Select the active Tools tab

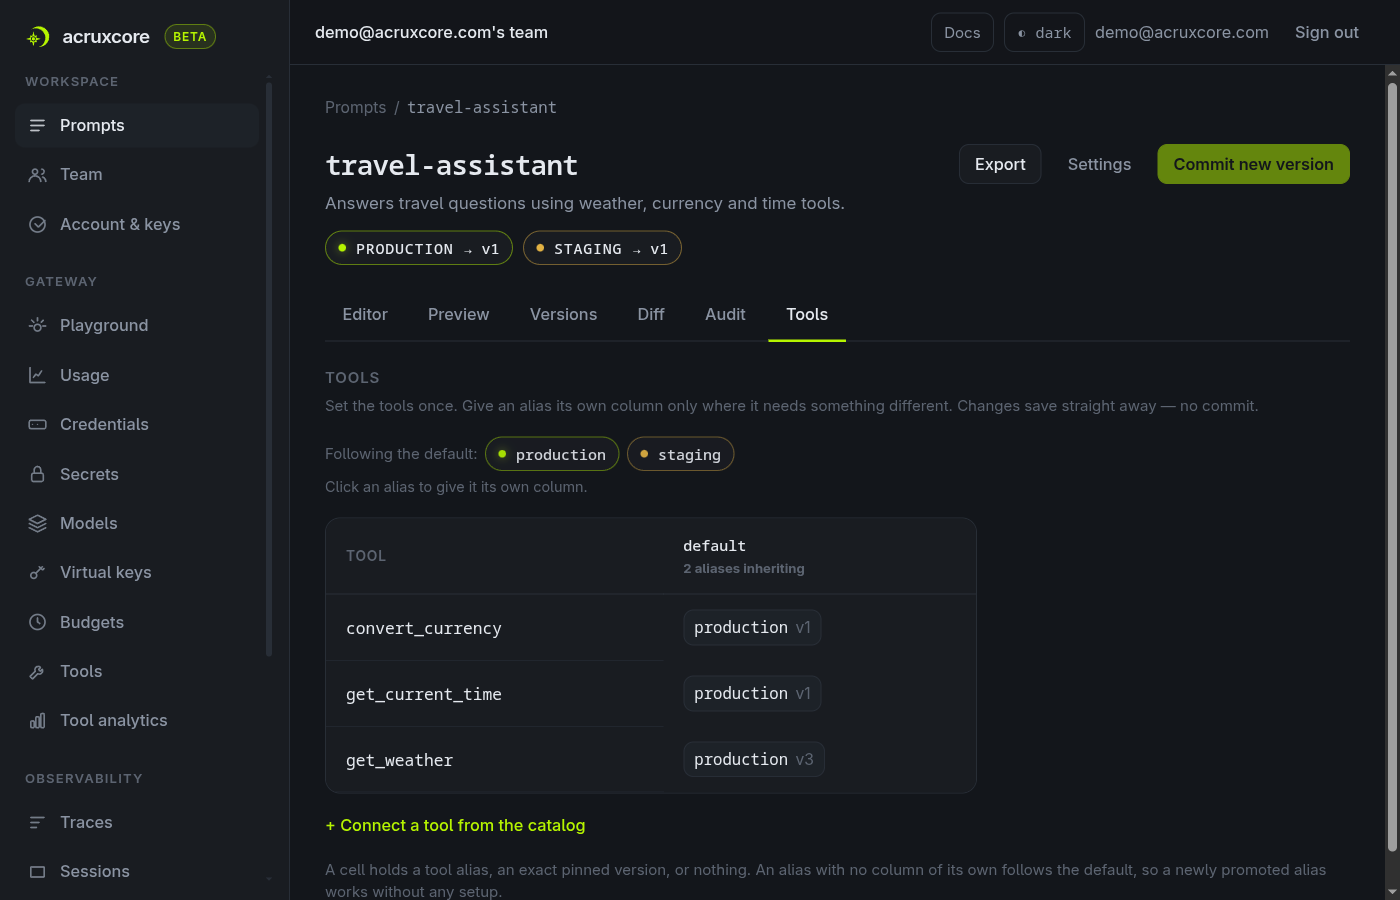[x=807, y=314]
